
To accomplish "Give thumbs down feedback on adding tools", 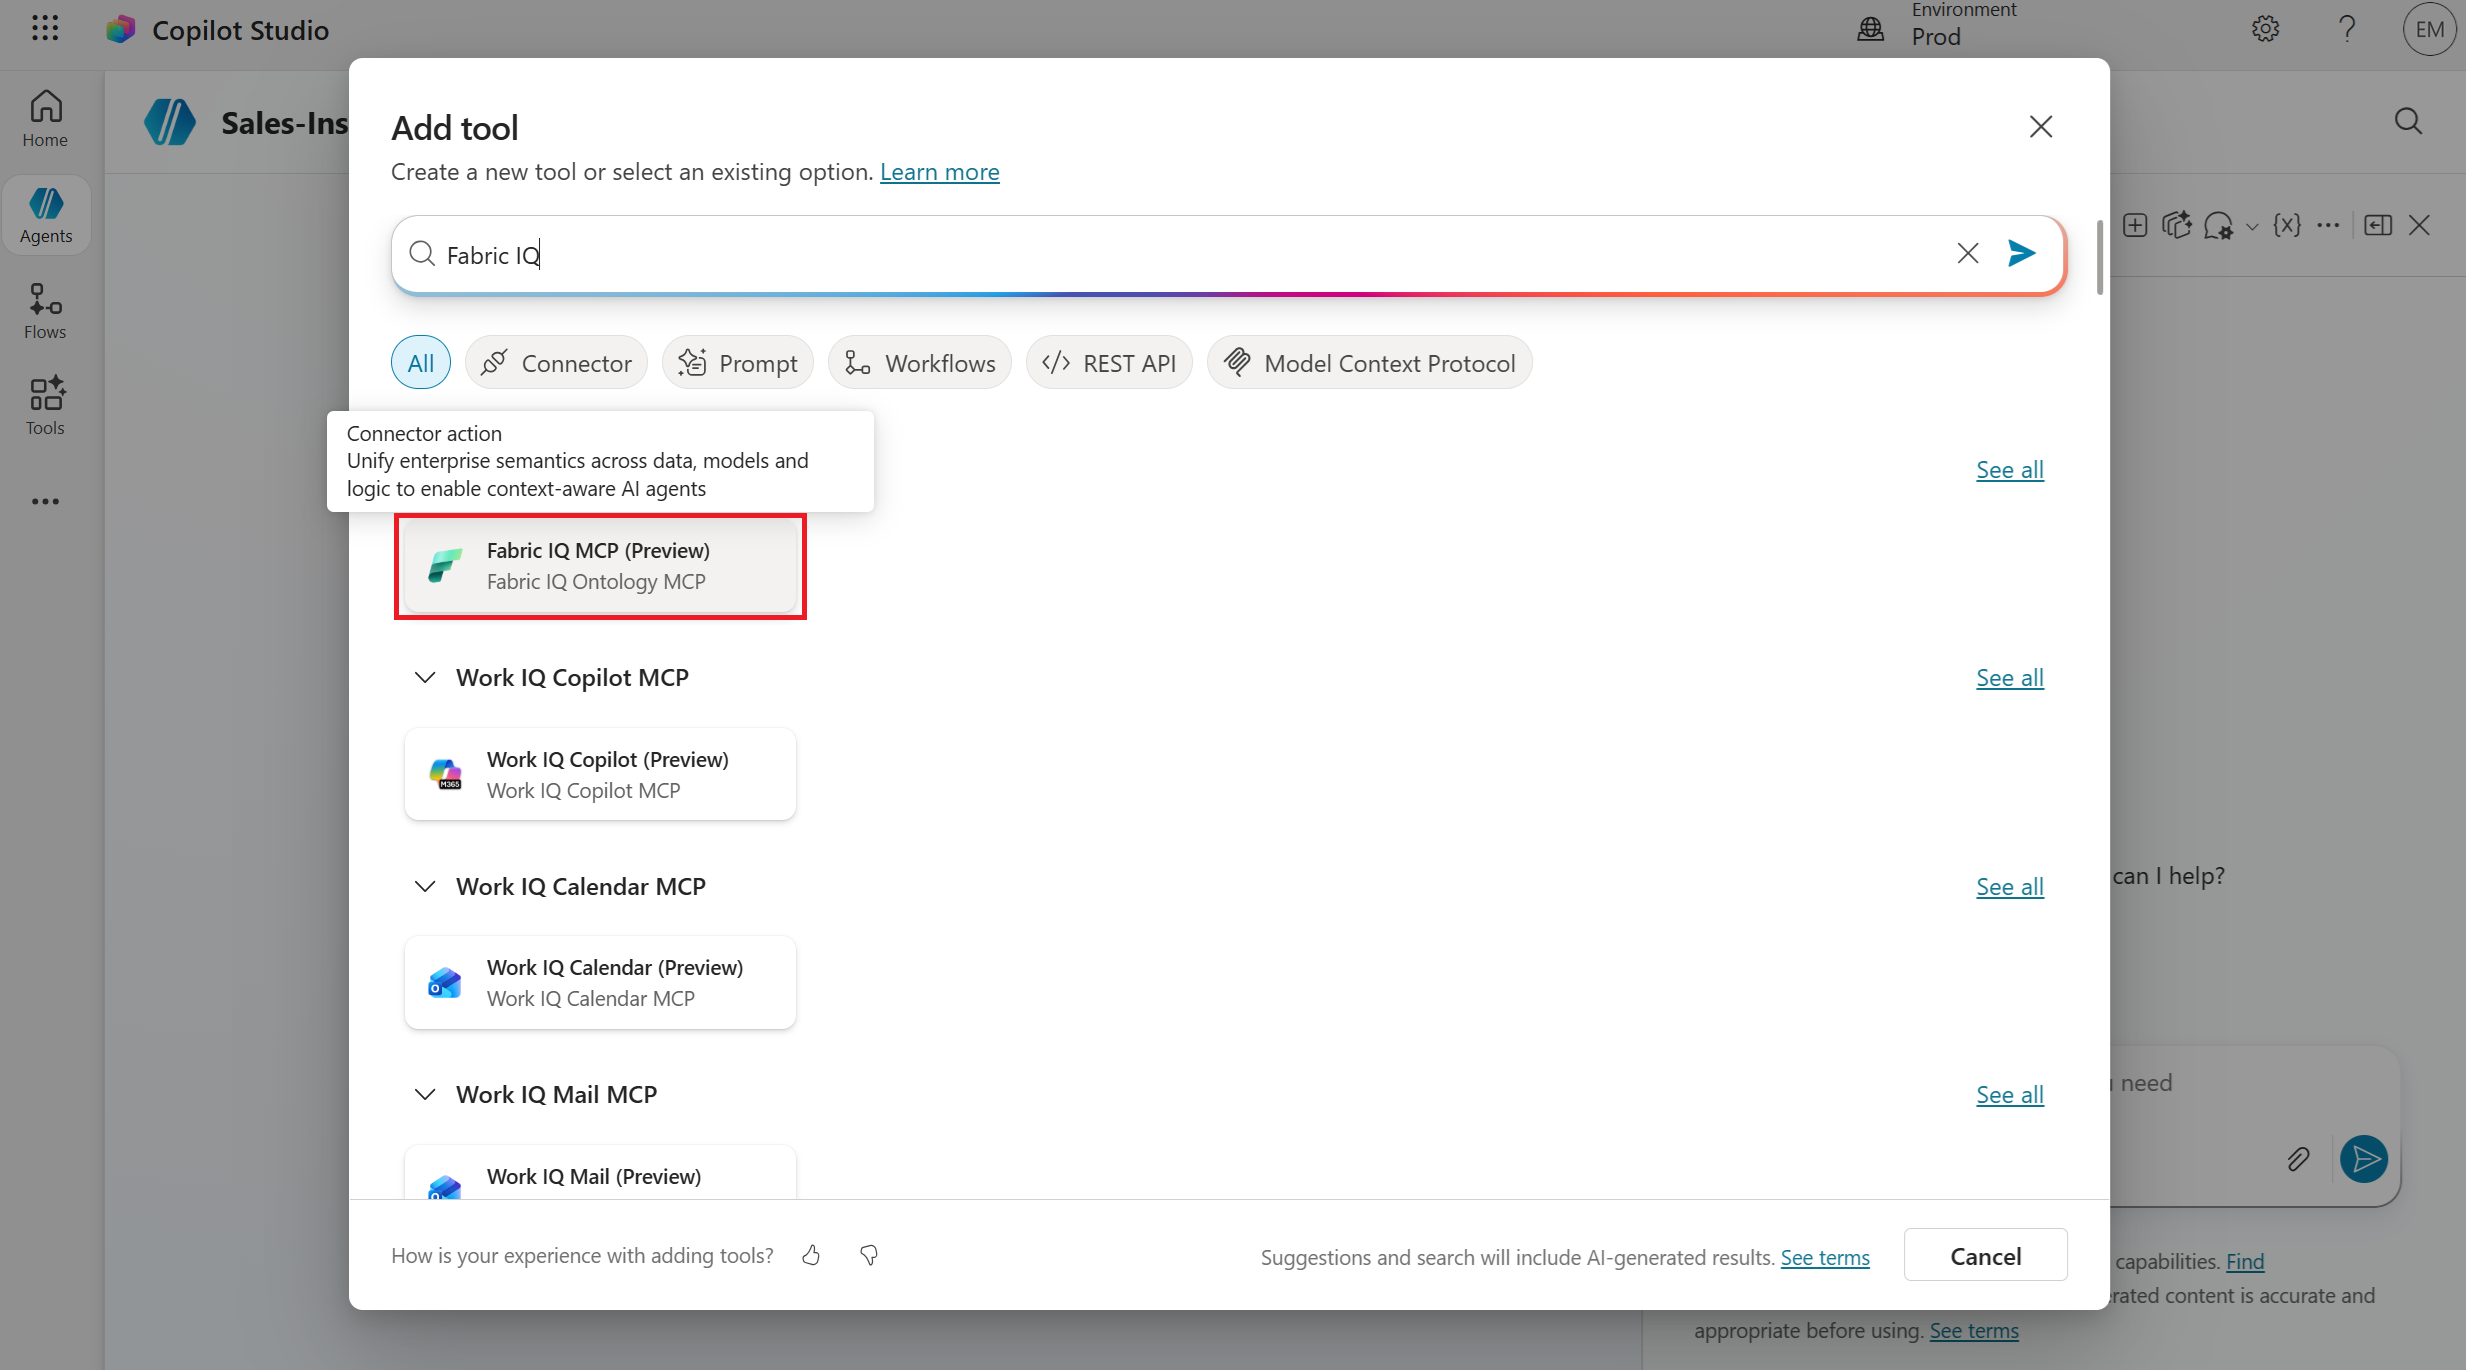I will click(x=869, y=1255).
